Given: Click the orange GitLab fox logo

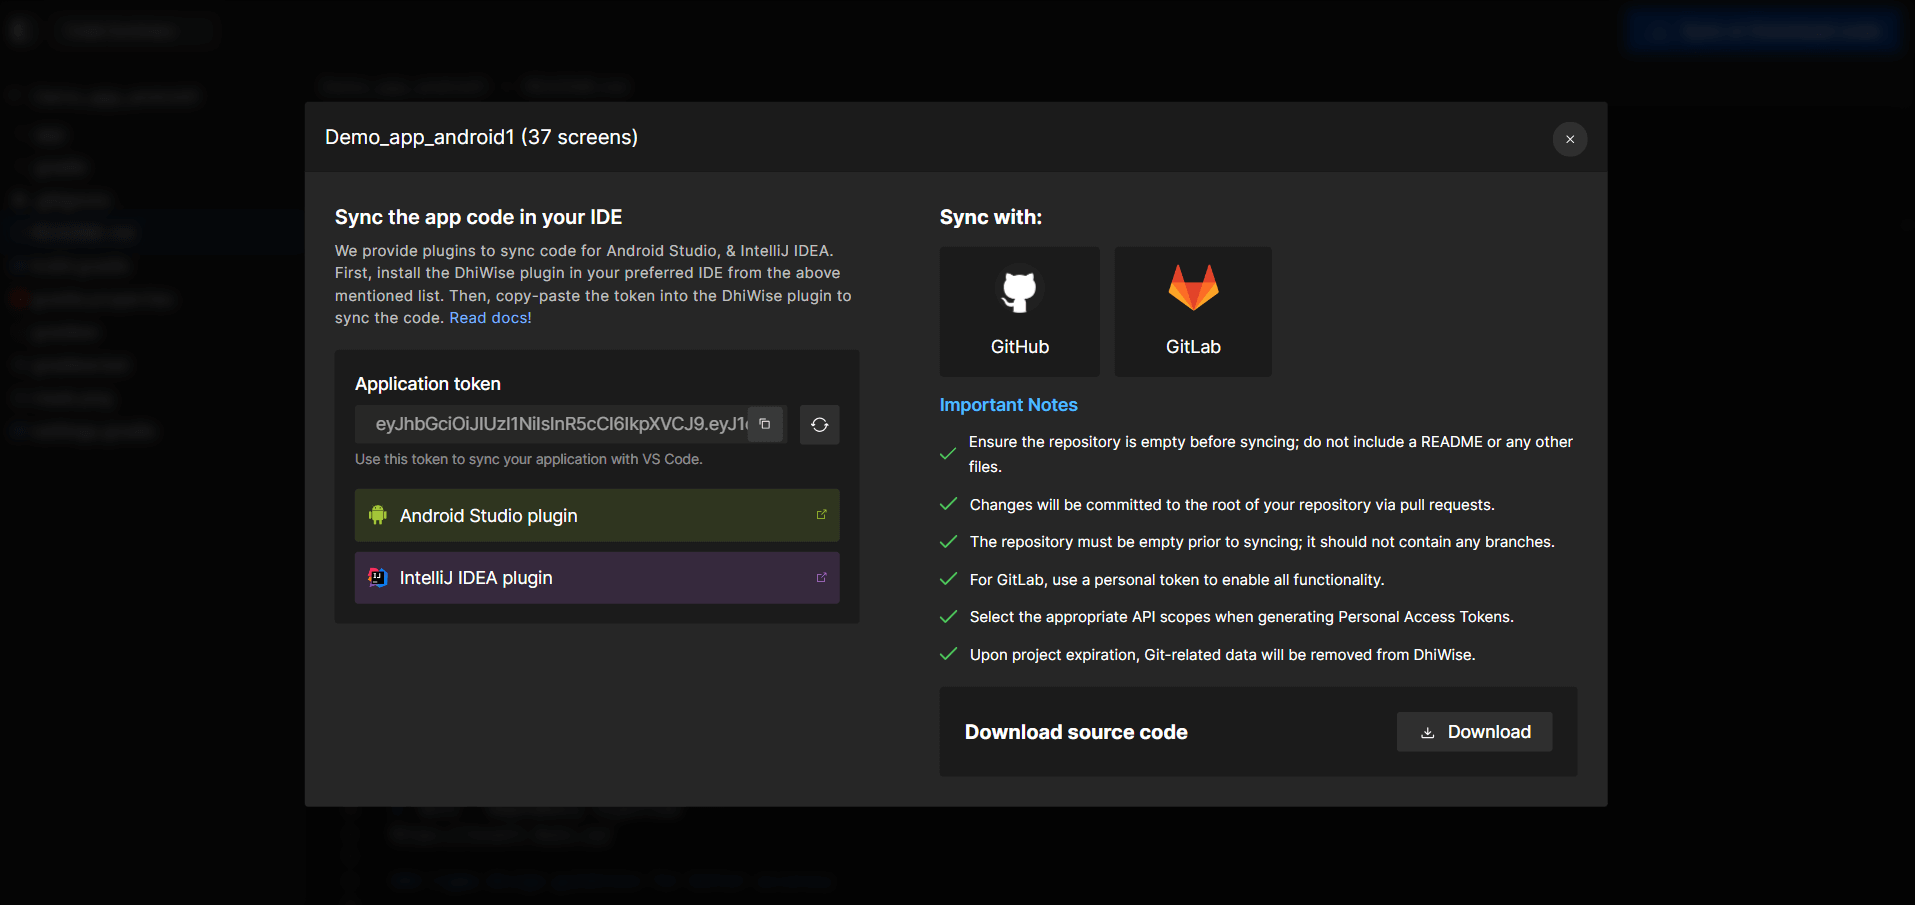Looking at the screenshot, I should (x=1193, y=288).
